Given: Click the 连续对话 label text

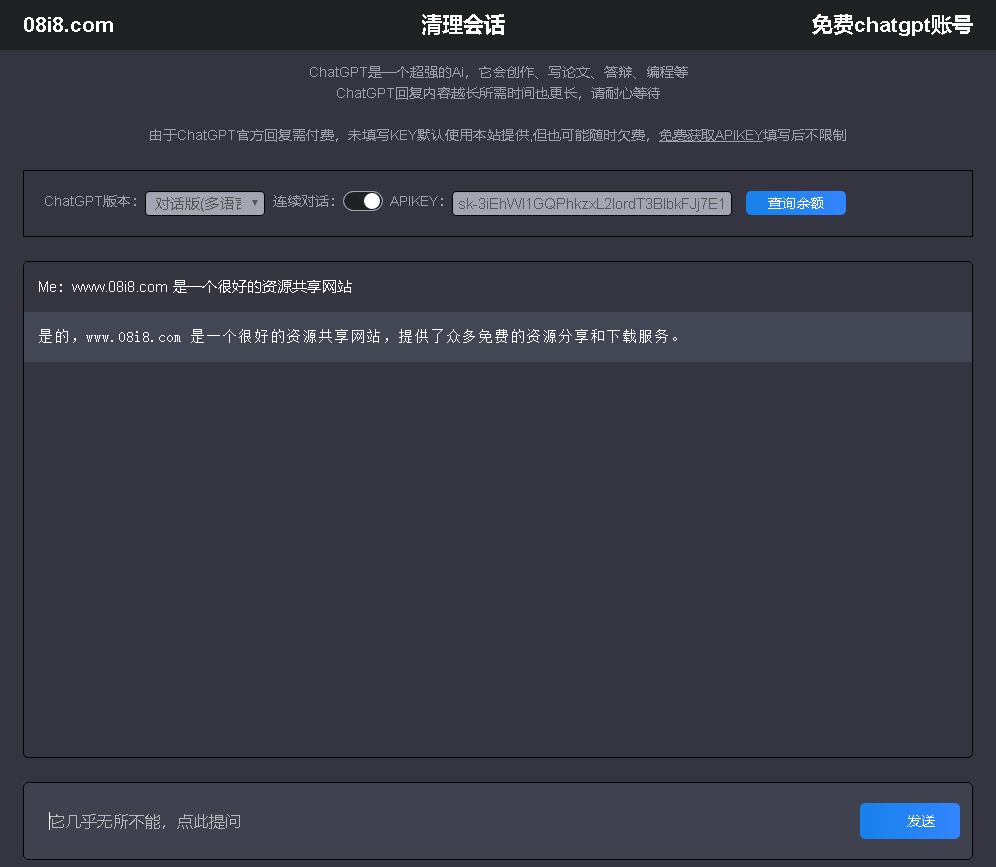Looking at the screenshot, I should click(x=302, y=200).
